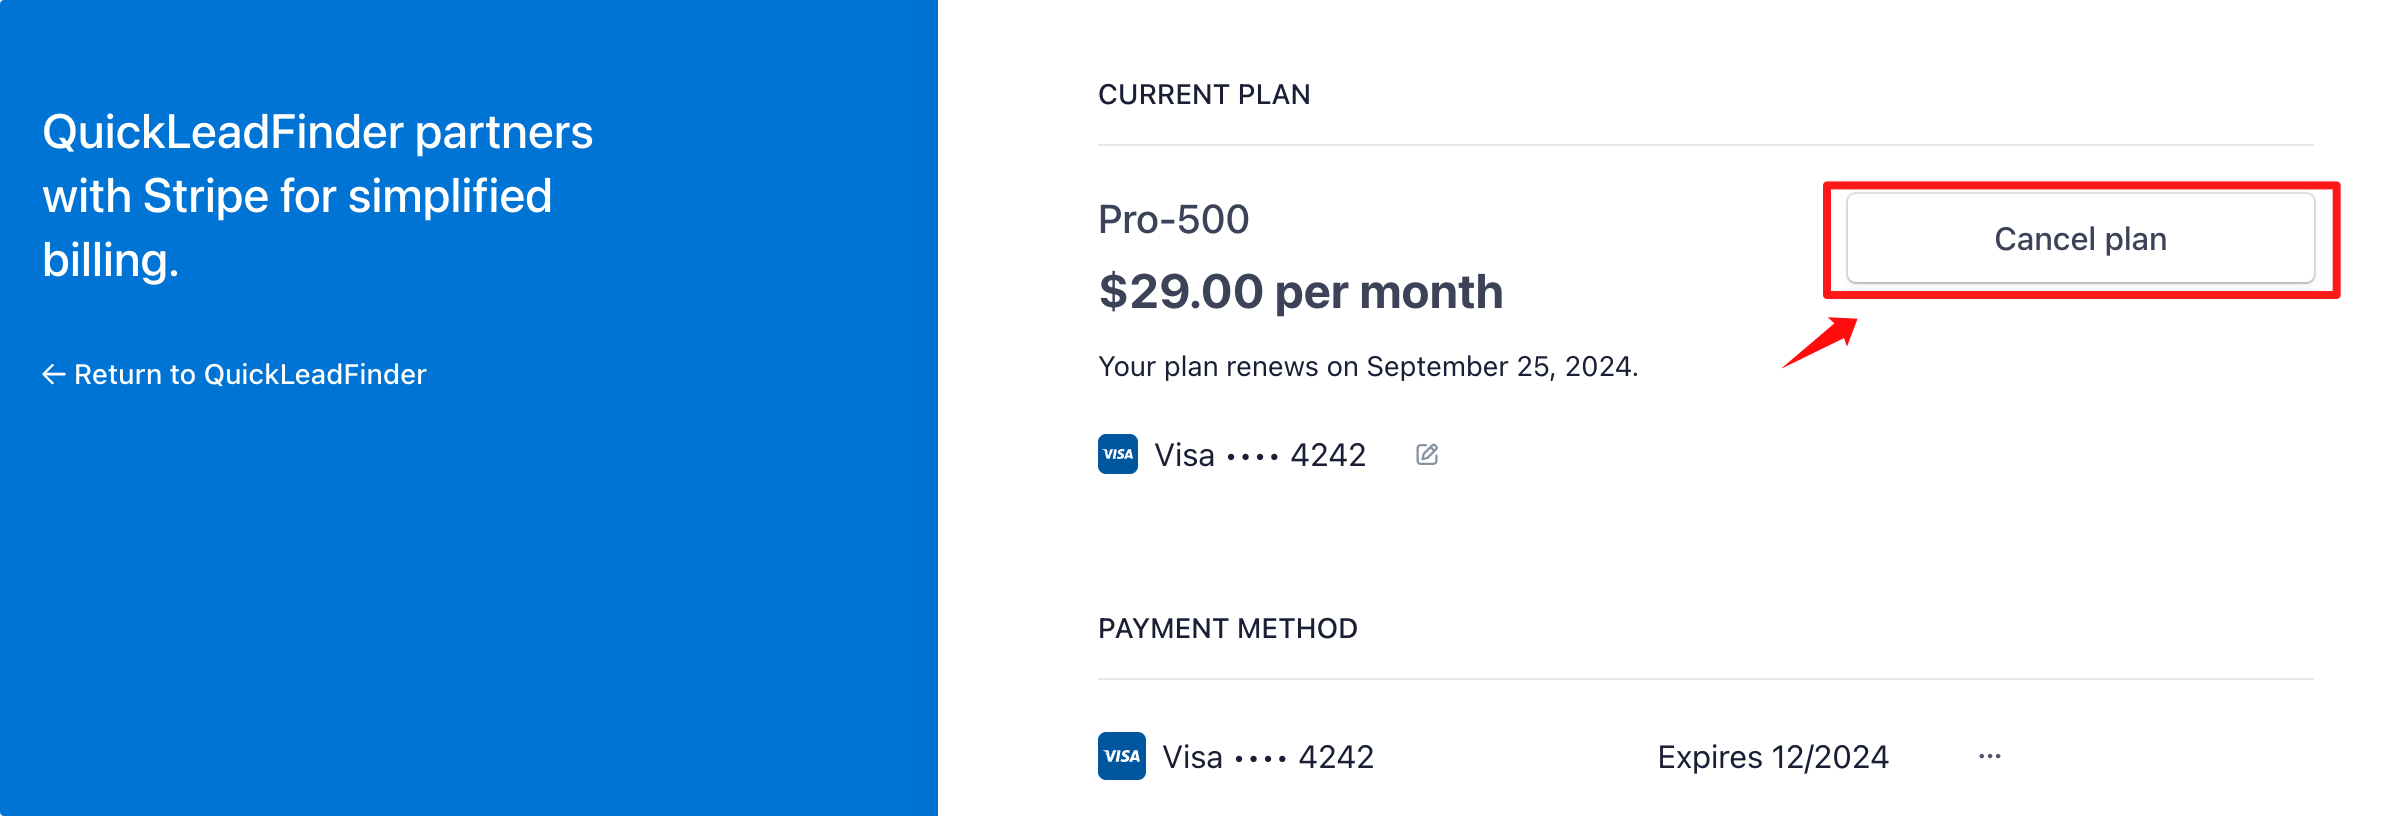The width and height of the screenshot is (2392, 816).
Task: Click the Visa card icon under Current Plan
Action: [x=1118, y=455]
